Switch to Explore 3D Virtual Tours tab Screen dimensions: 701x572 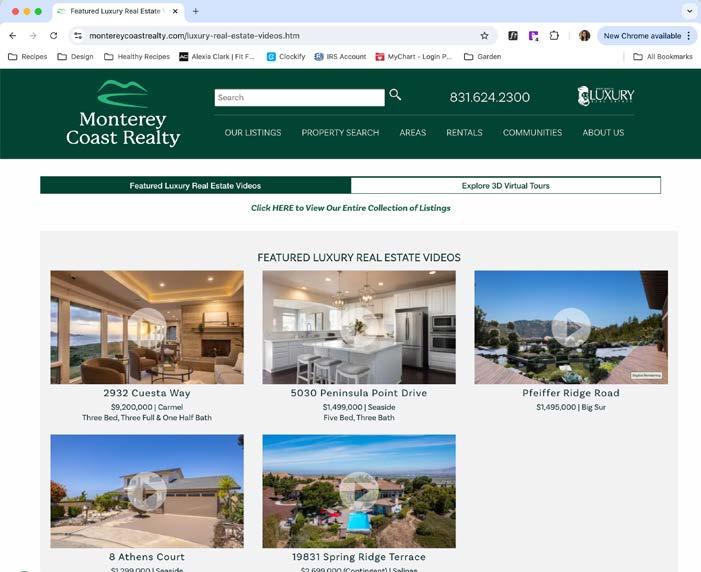506,186
